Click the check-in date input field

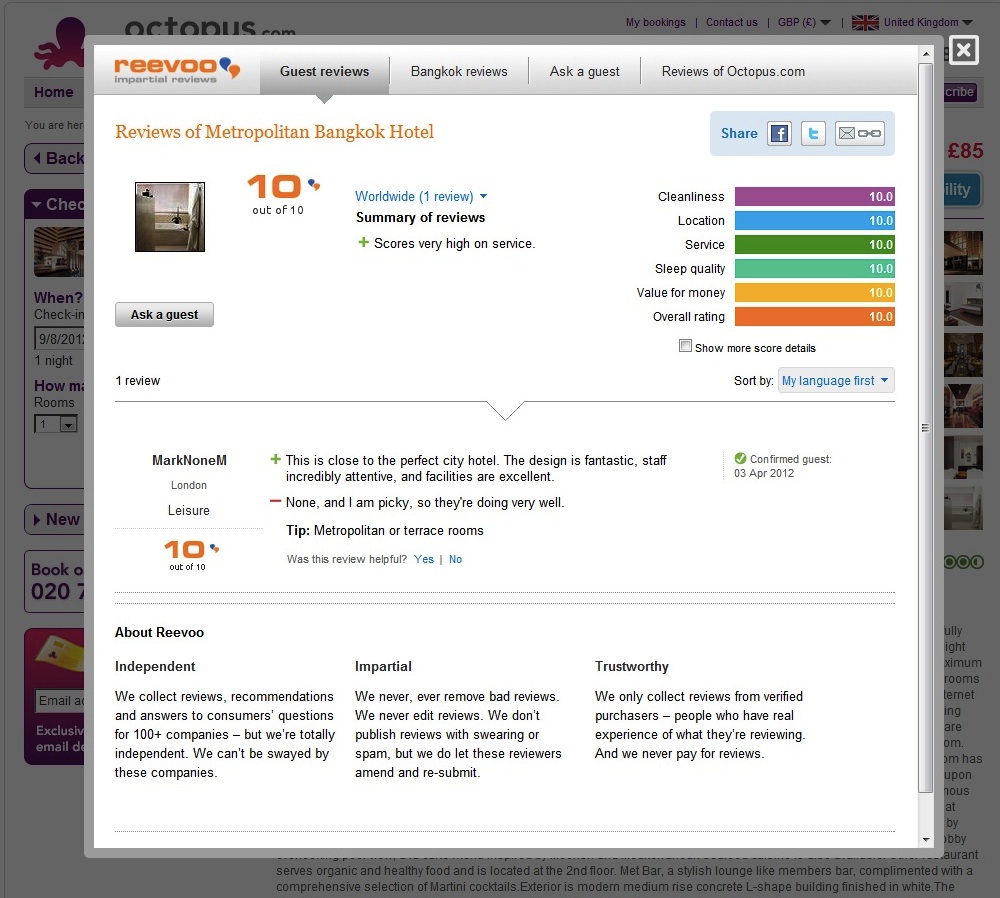click(x=59, y=339)
